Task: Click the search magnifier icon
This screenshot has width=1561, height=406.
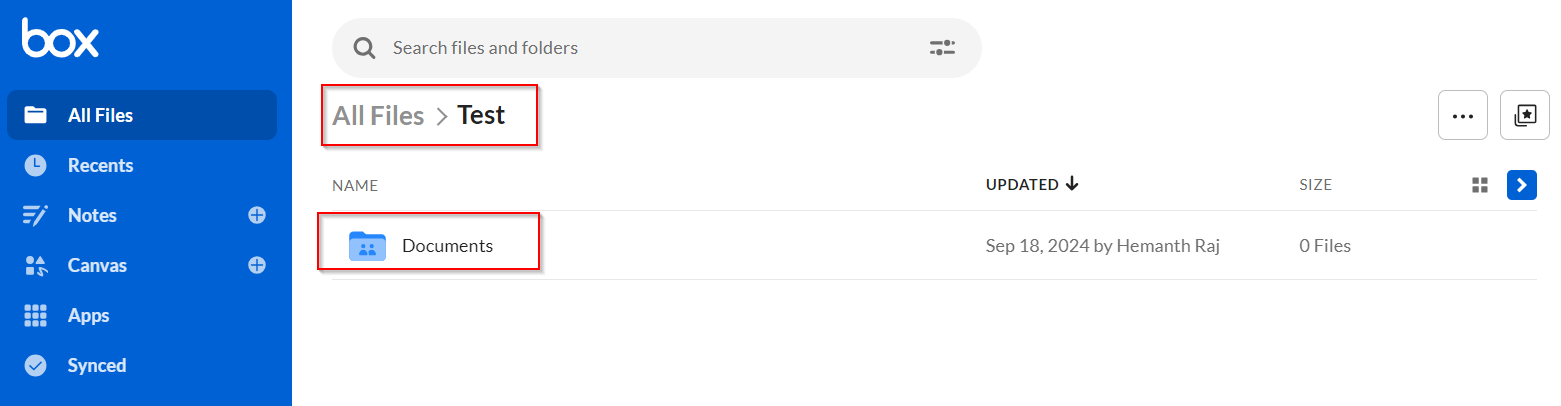Action: pos(364,48)
